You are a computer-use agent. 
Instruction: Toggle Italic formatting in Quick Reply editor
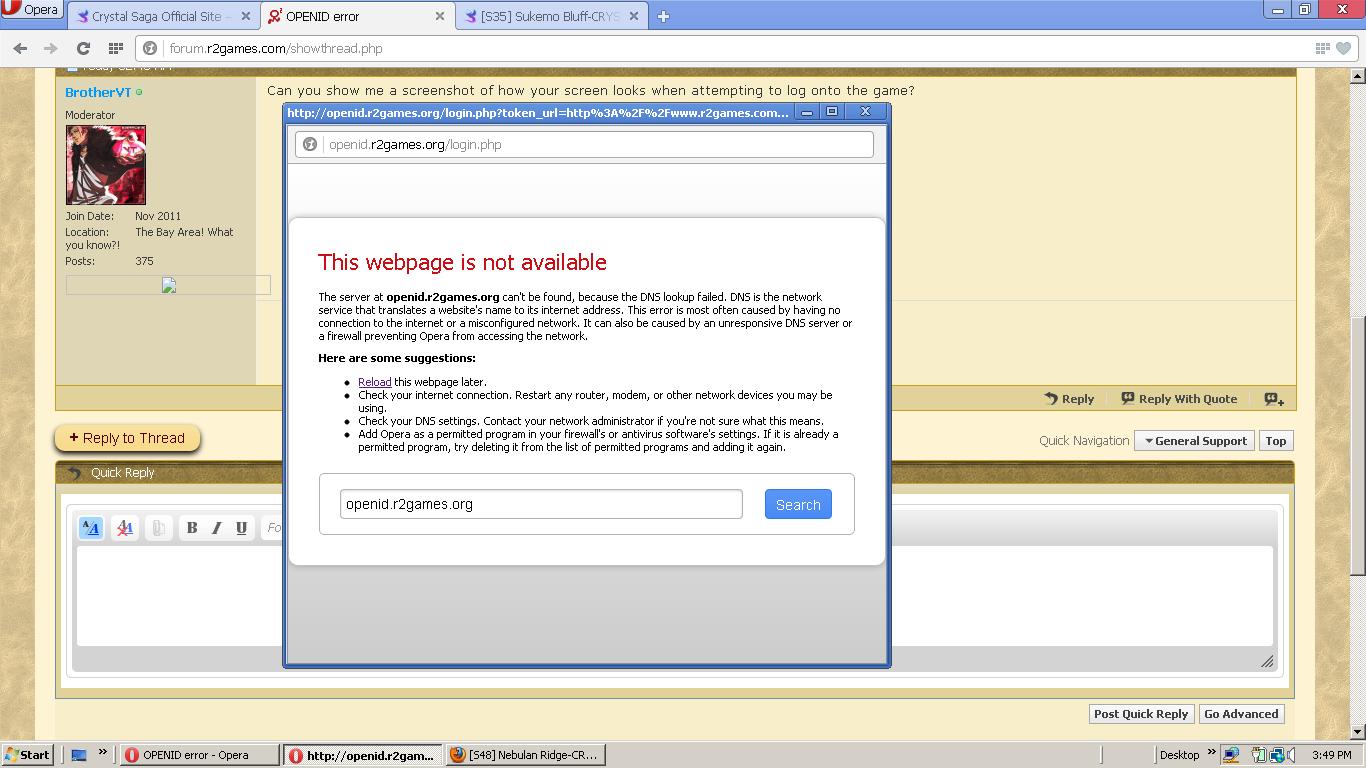[x=217, y=528]
